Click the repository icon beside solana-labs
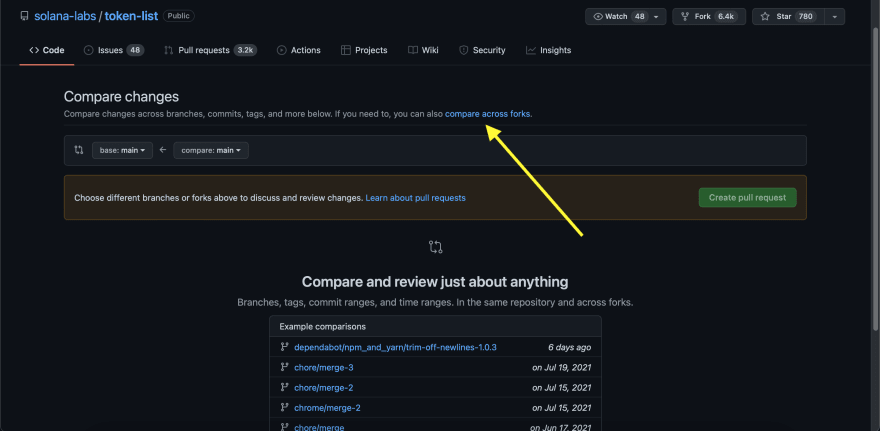The image size is (880, 431). [x=24, y=16]
